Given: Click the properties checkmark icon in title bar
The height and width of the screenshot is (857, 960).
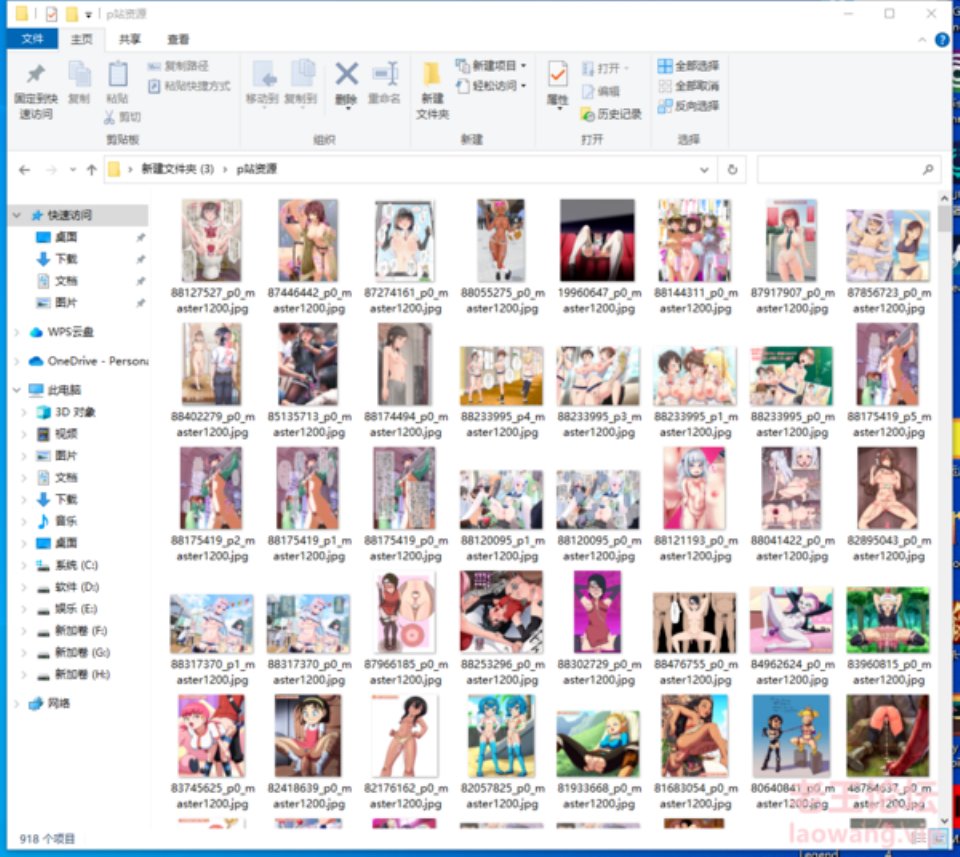Looking at the screenshot, I should click(51, 13).
